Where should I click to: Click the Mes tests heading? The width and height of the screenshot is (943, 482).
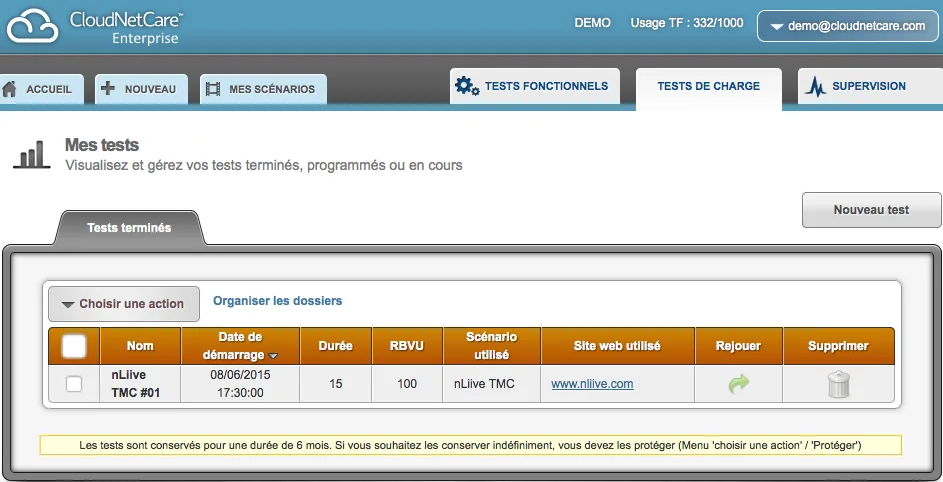tap(102, 145)
